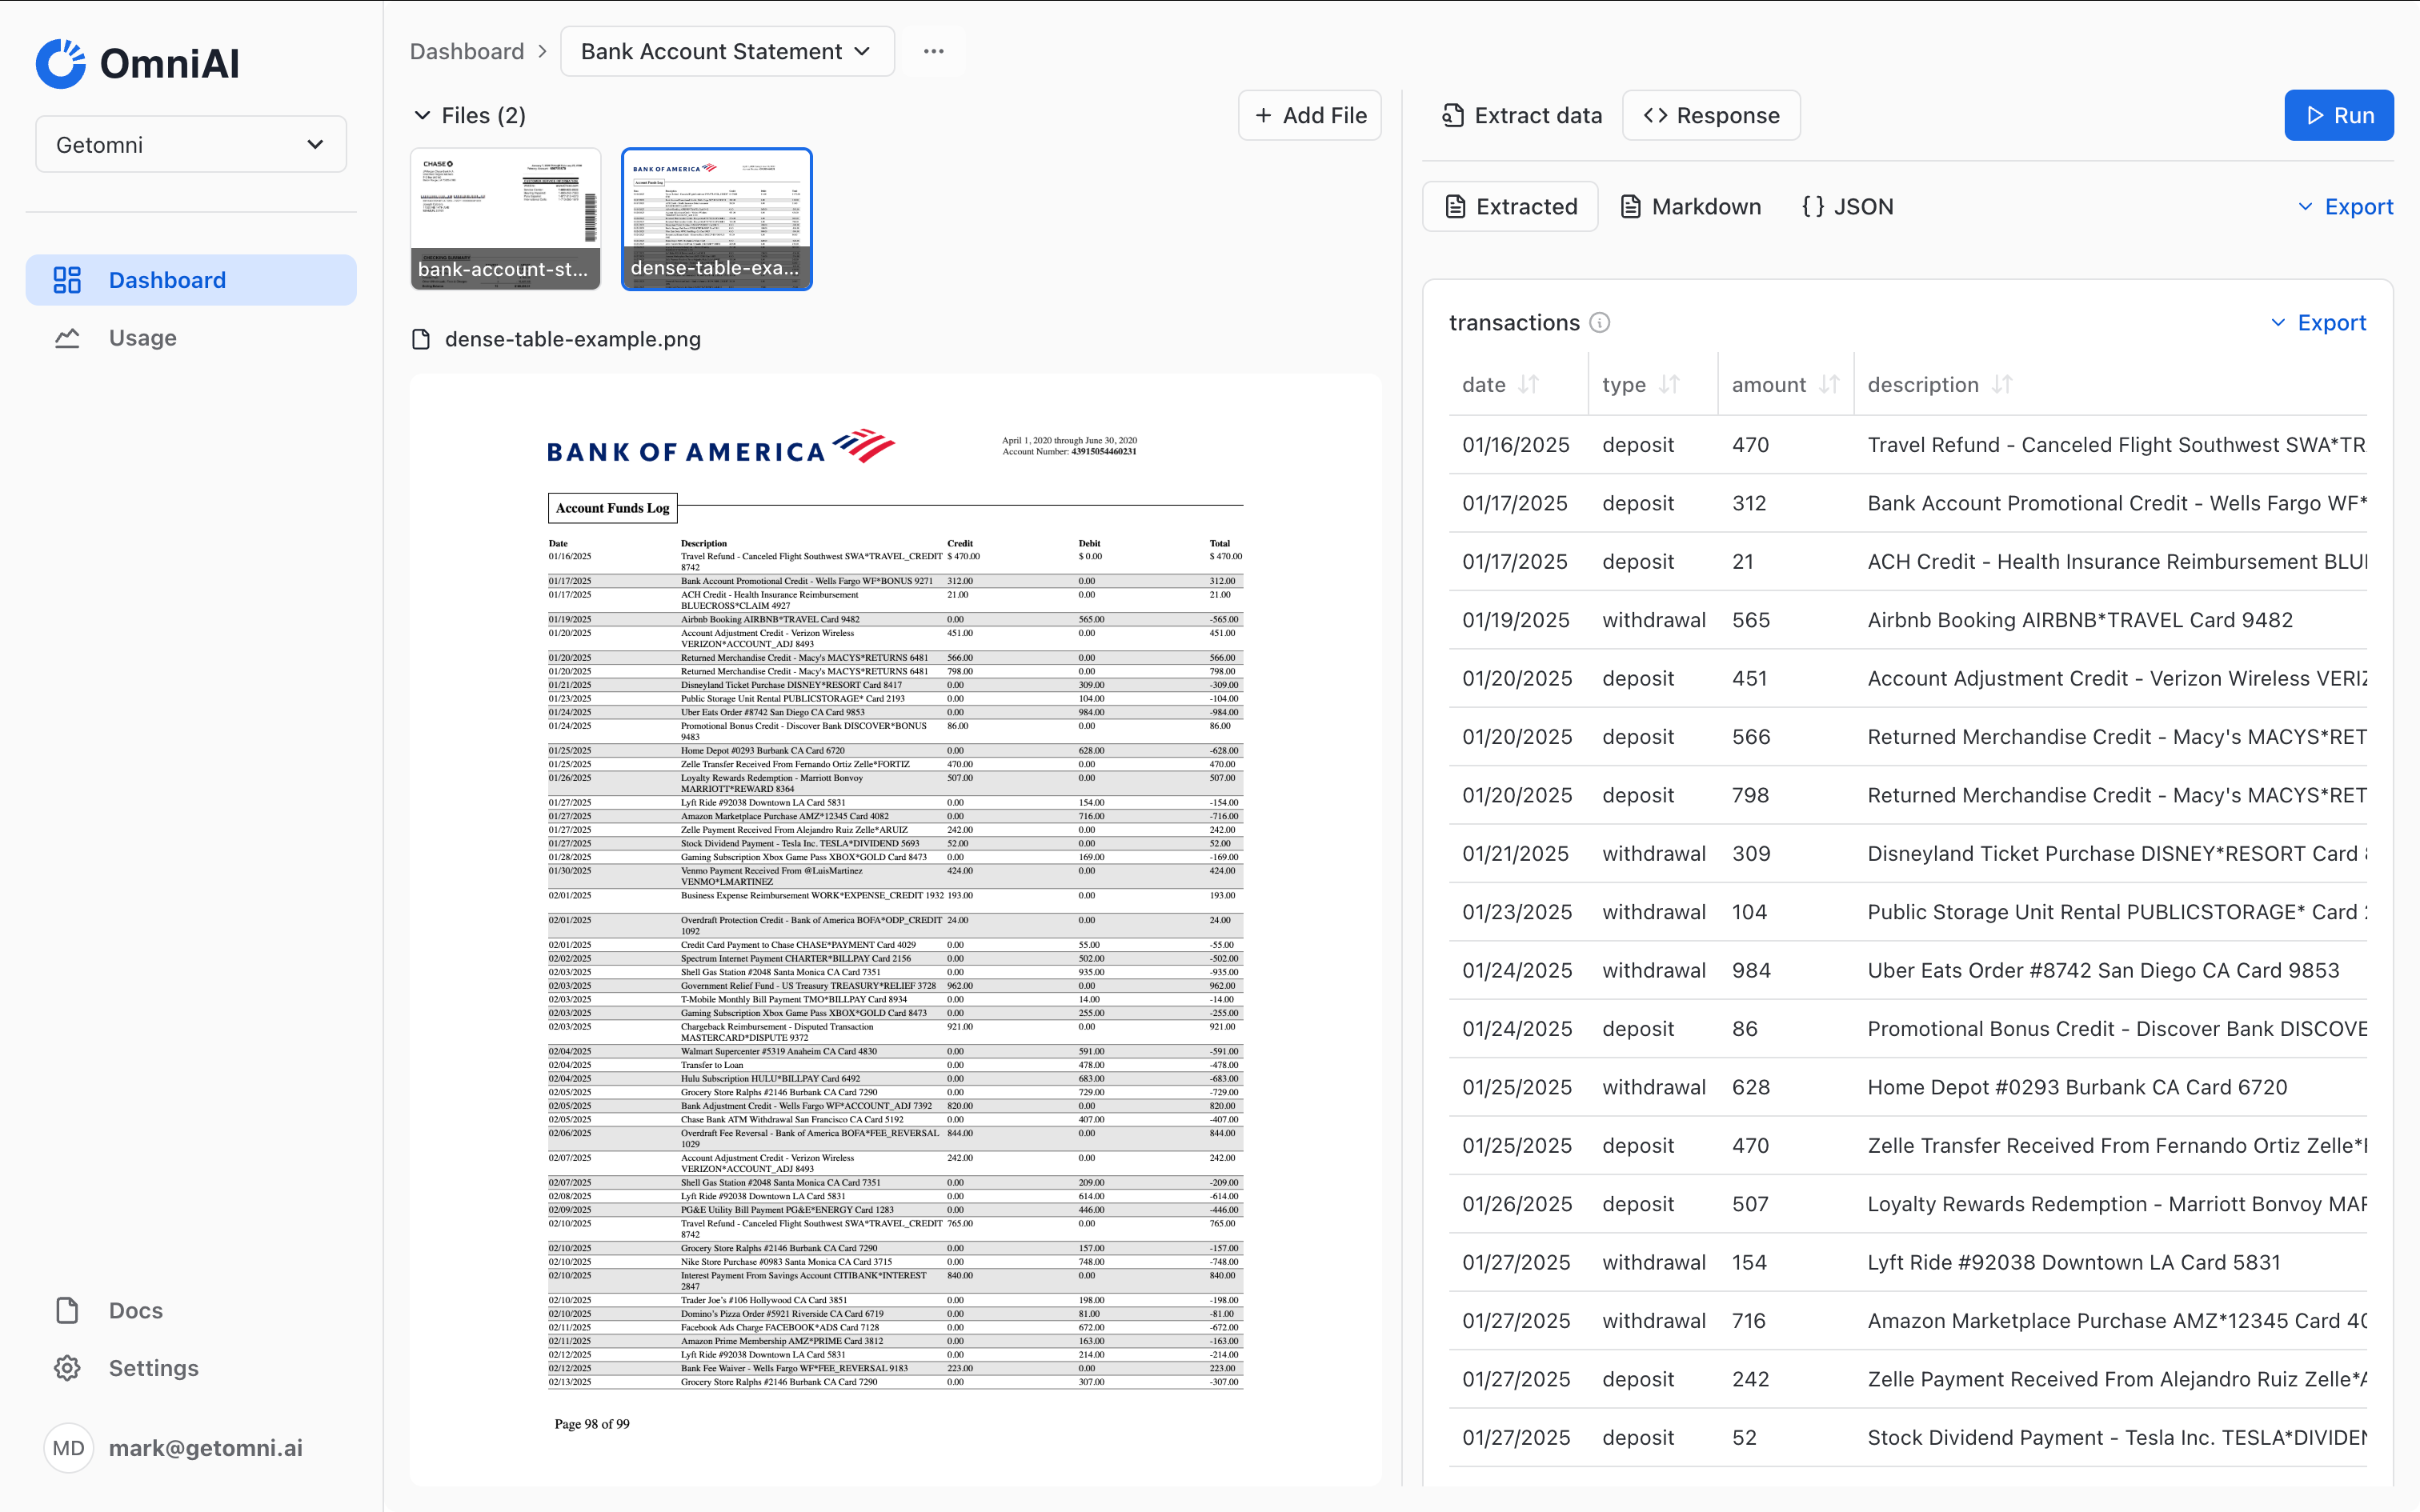
Task: Open Settings via the gear icon
Action: pyautogui.click(x=67, y=1368)
